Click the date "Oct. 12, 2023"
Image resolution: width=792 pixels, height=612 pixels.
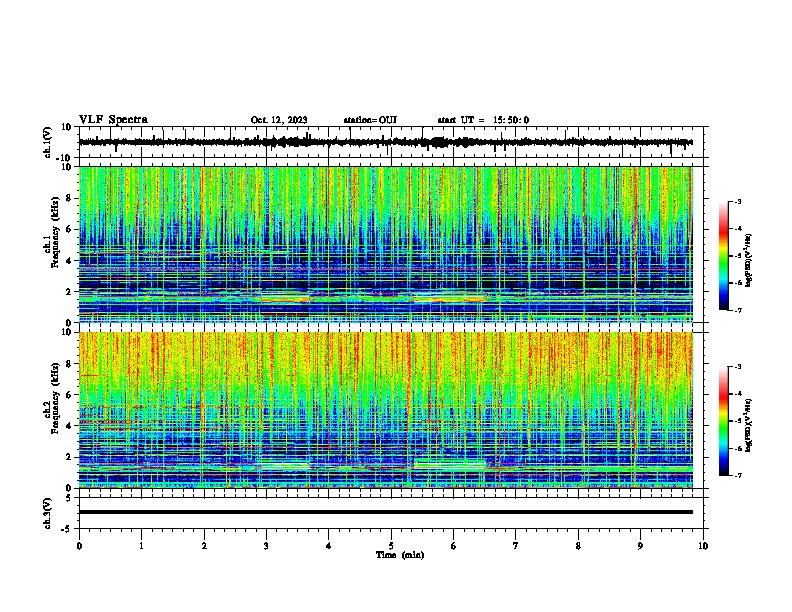279,120
